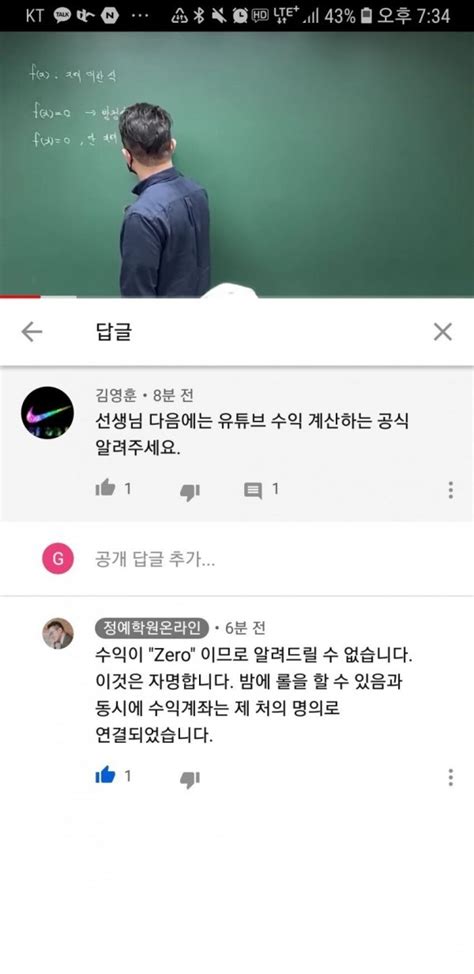This screenshot has height=974, width=474.
Task: Dislike the 정예학원온라인 reply
Action: pos(189,779)
